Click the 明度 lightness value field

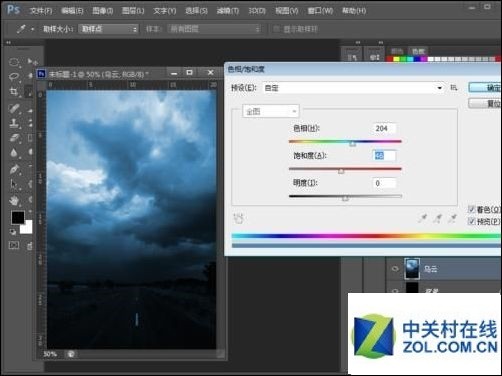384,183
